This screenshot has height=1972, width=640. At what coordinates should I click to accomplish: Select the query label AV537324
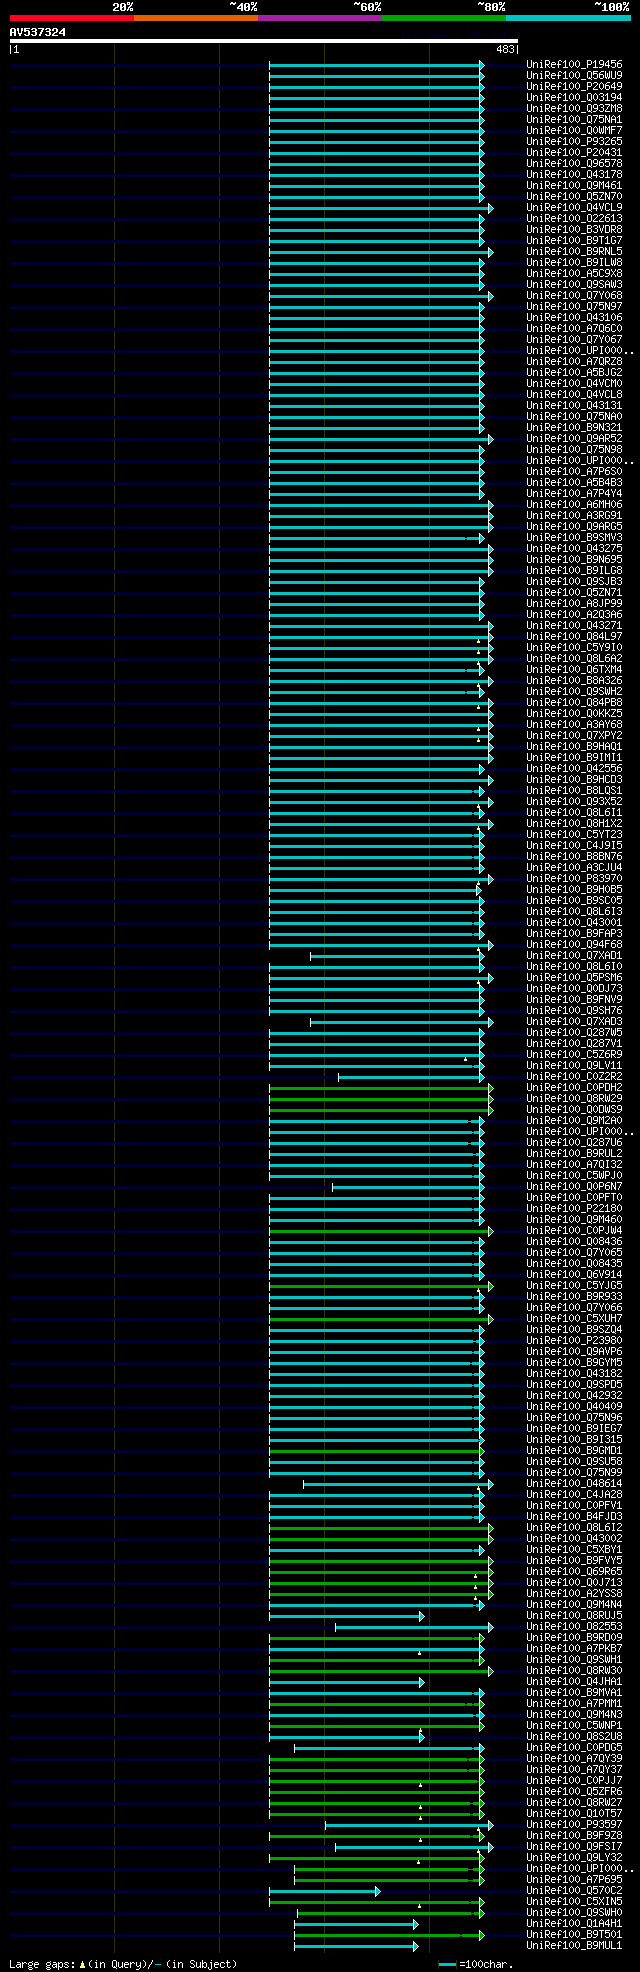click(x=38, y=32)
